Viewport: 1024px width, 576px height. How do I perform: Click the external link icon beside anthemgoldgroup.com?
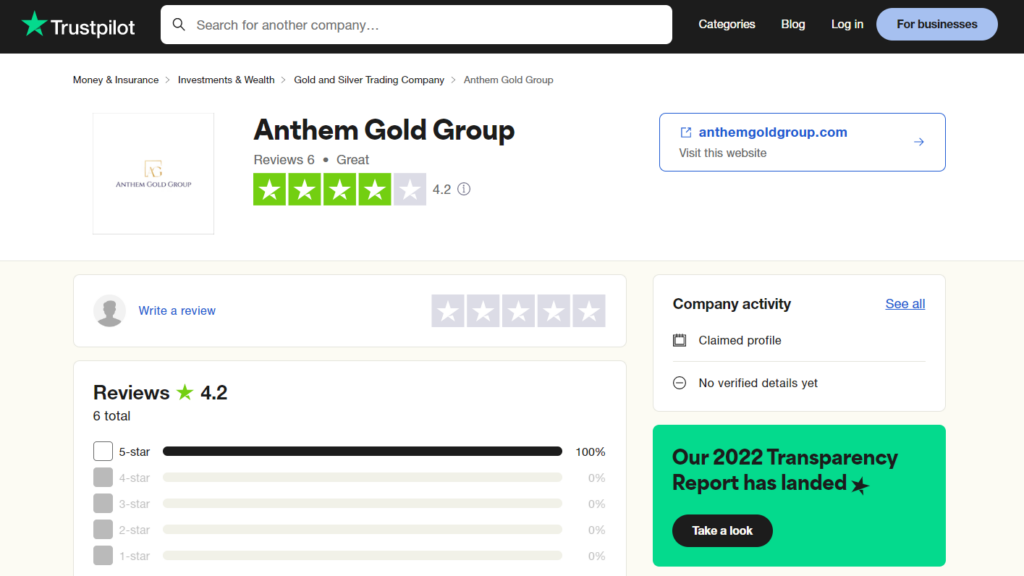point(686,132)
